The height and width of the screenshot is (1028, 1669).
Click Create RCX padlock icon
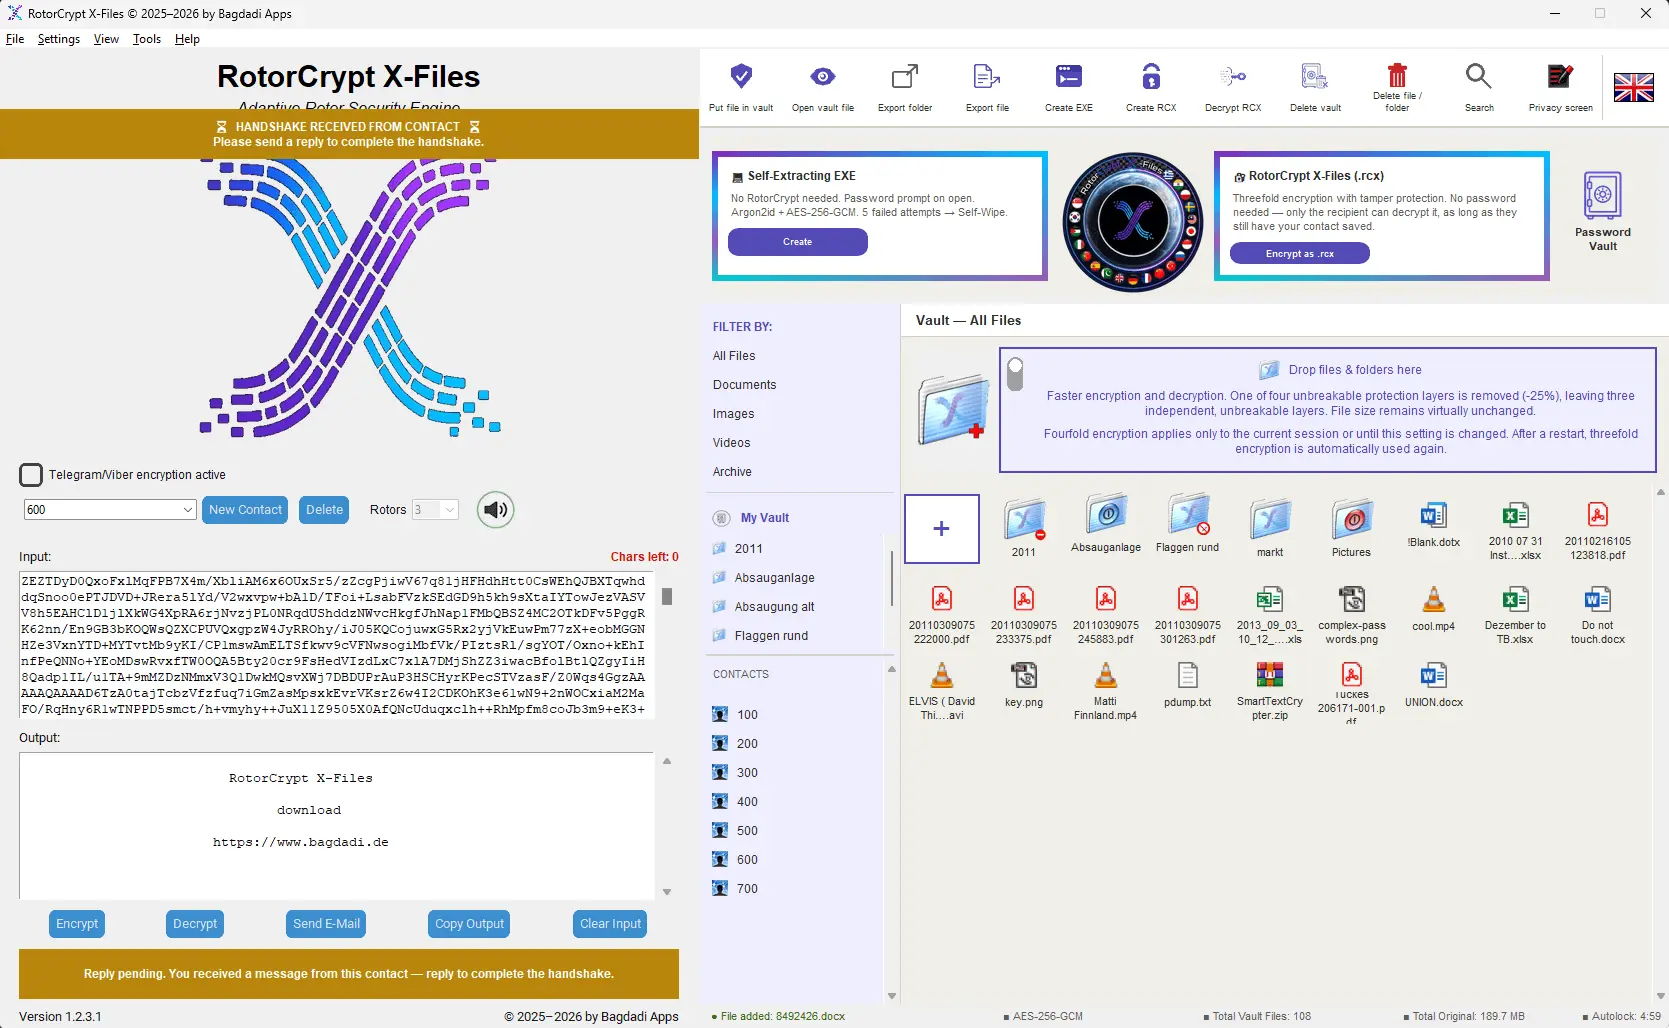[1151, 76]
